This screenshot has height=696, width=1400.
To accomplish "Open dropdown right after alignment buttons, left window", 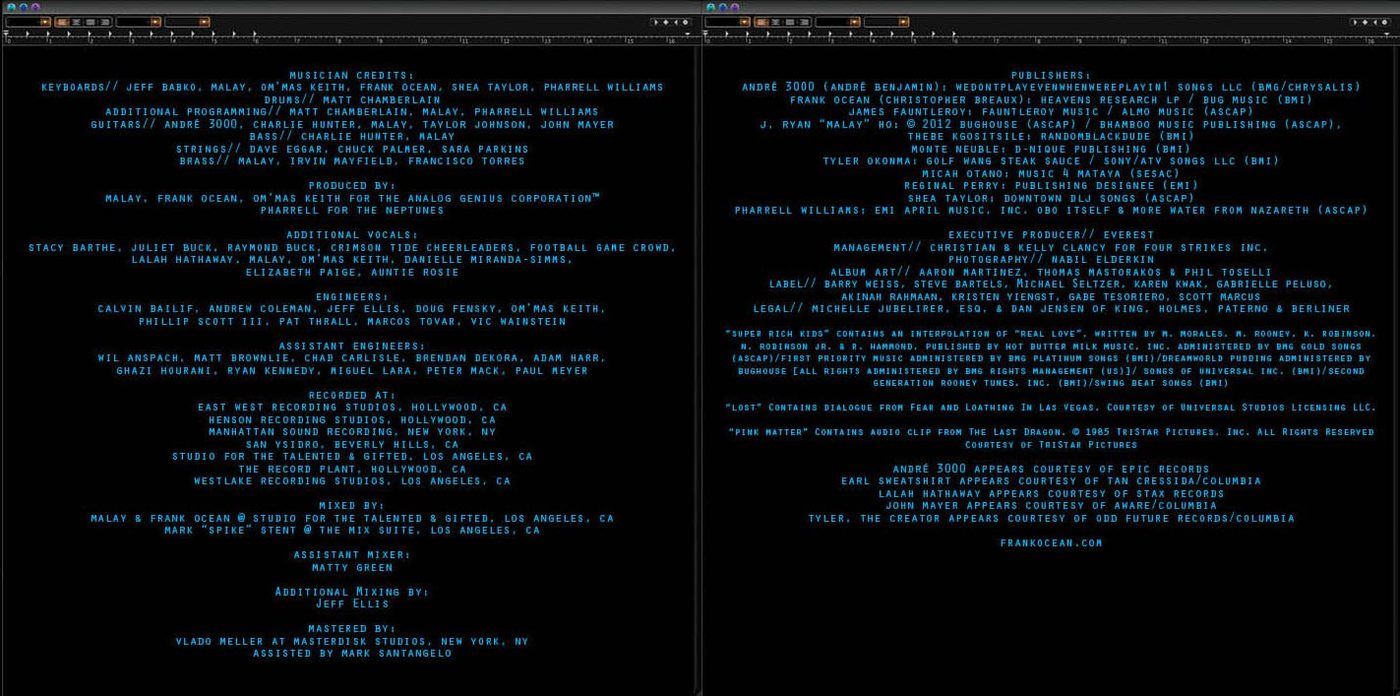I will pyautogui.click(x=138, y=22).
